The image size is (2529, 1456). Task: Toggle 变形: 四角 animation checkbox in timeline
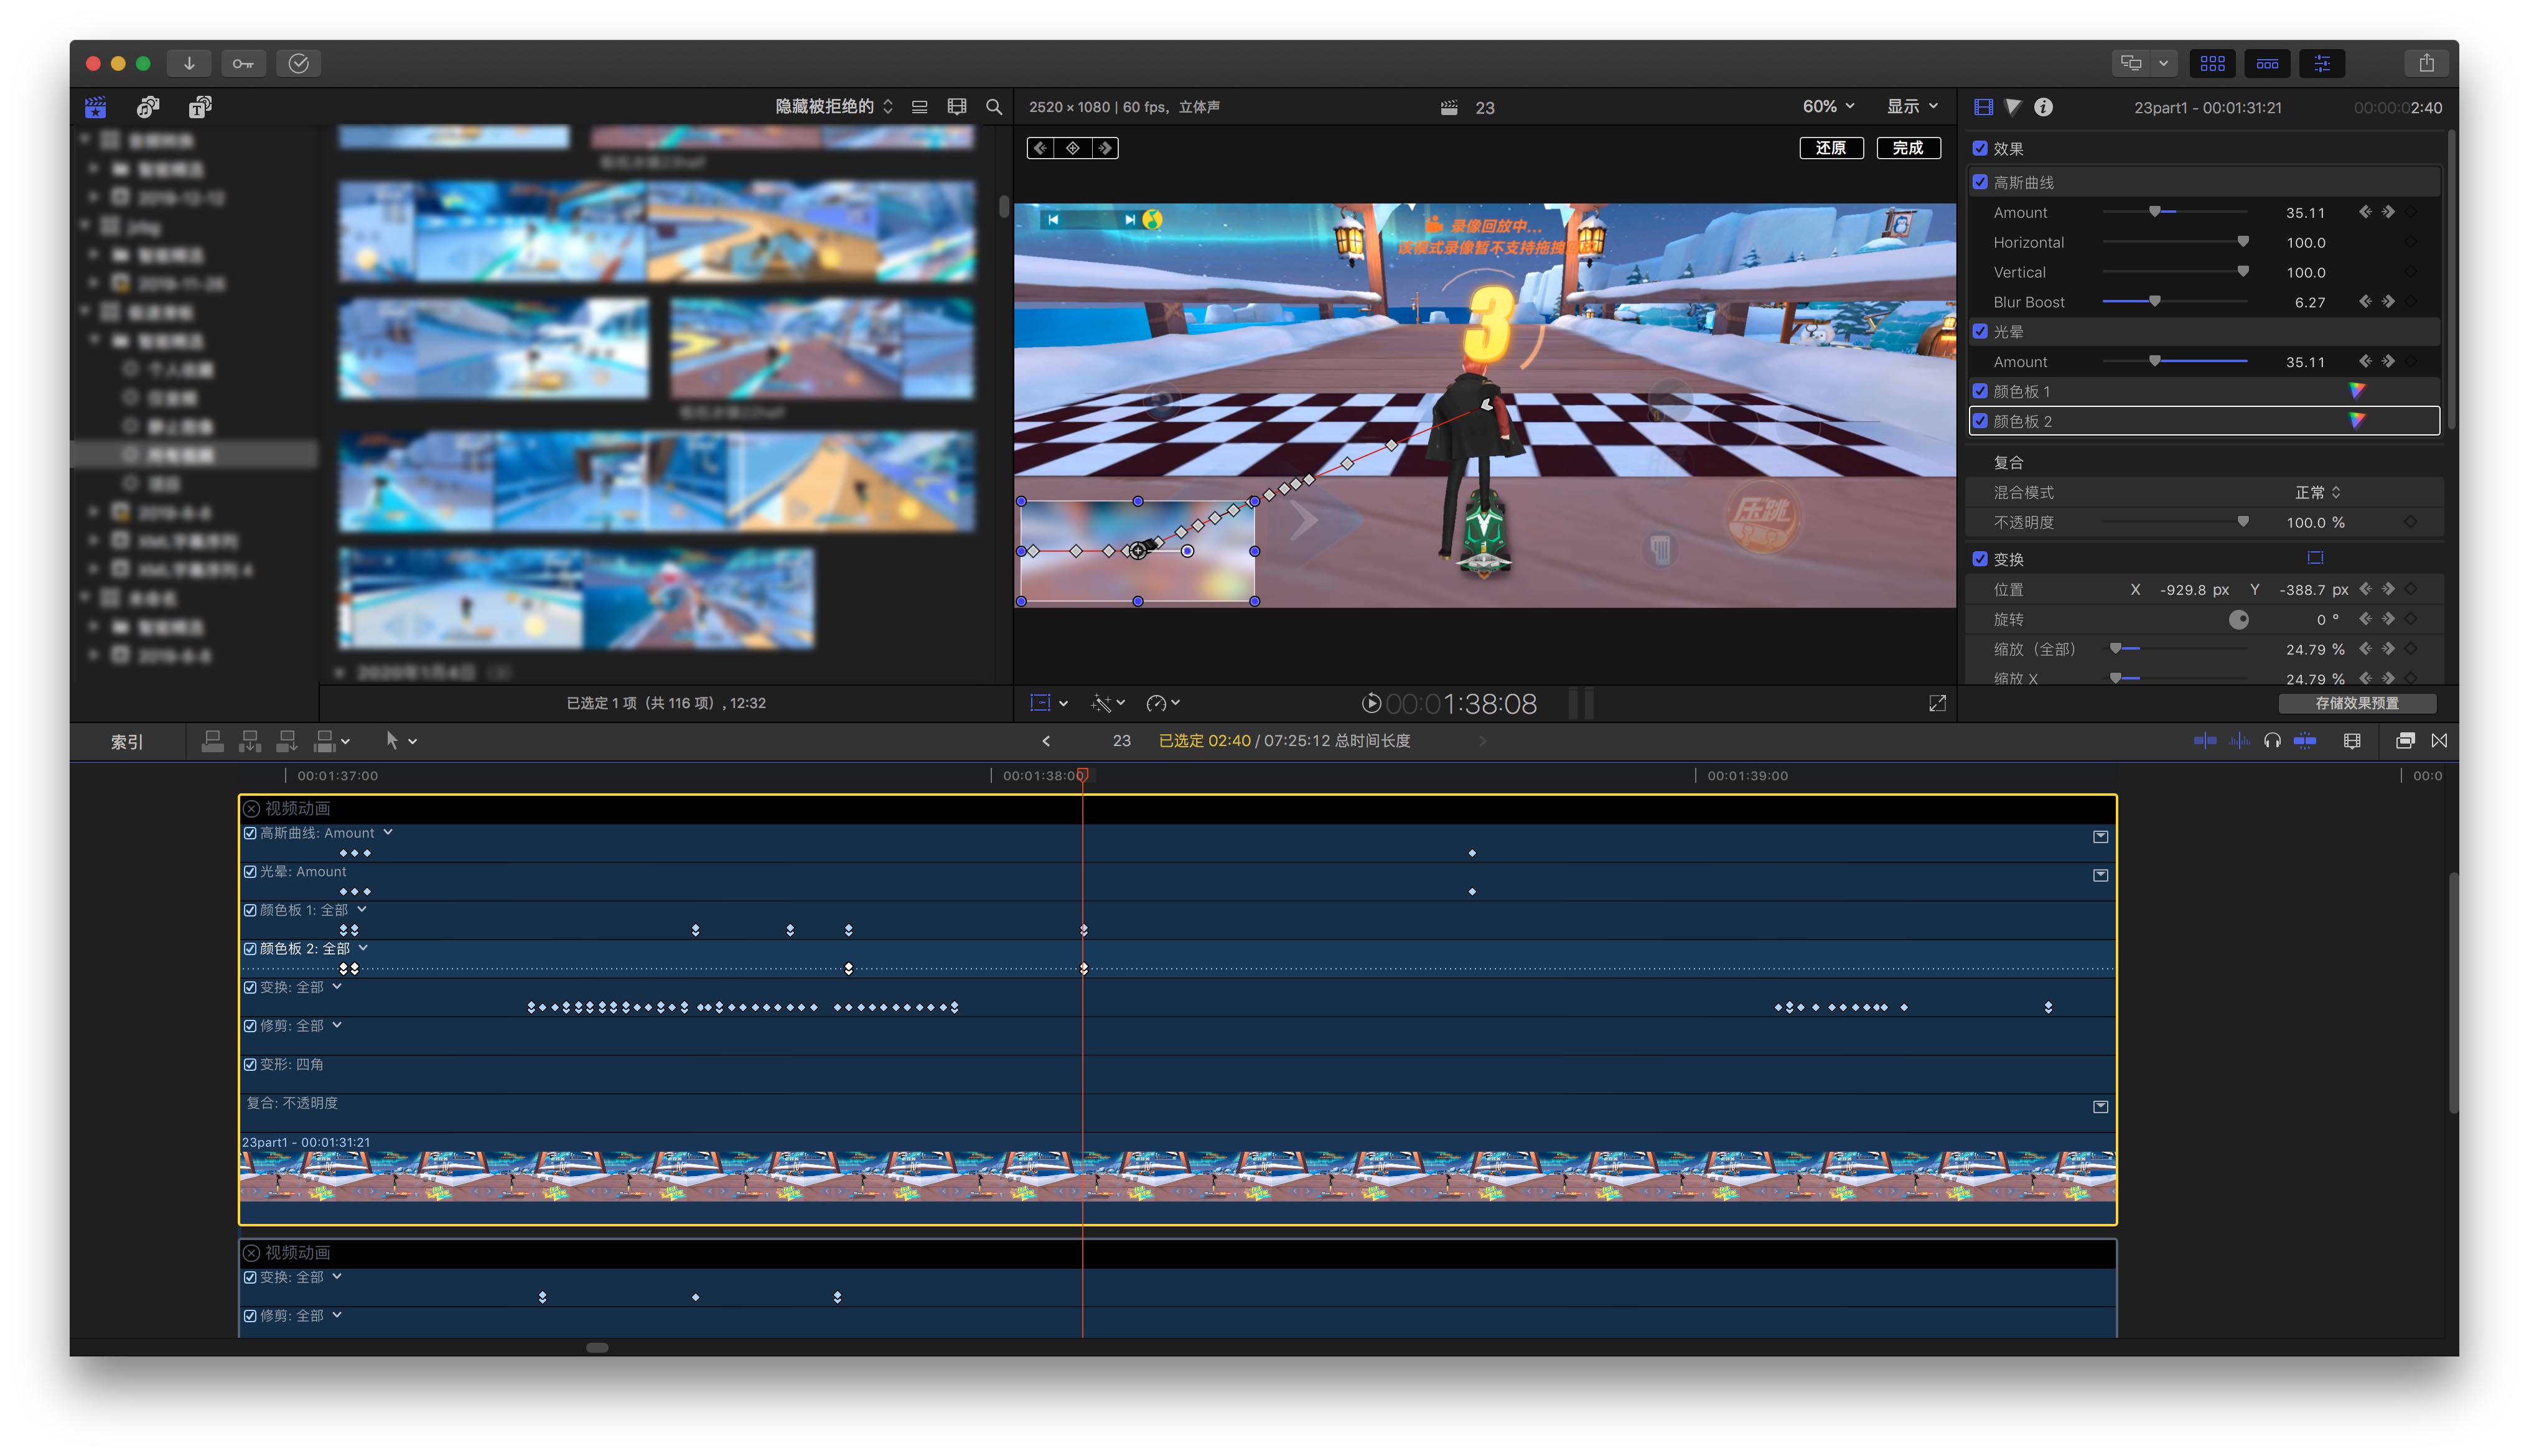(x=250, y=1064)
